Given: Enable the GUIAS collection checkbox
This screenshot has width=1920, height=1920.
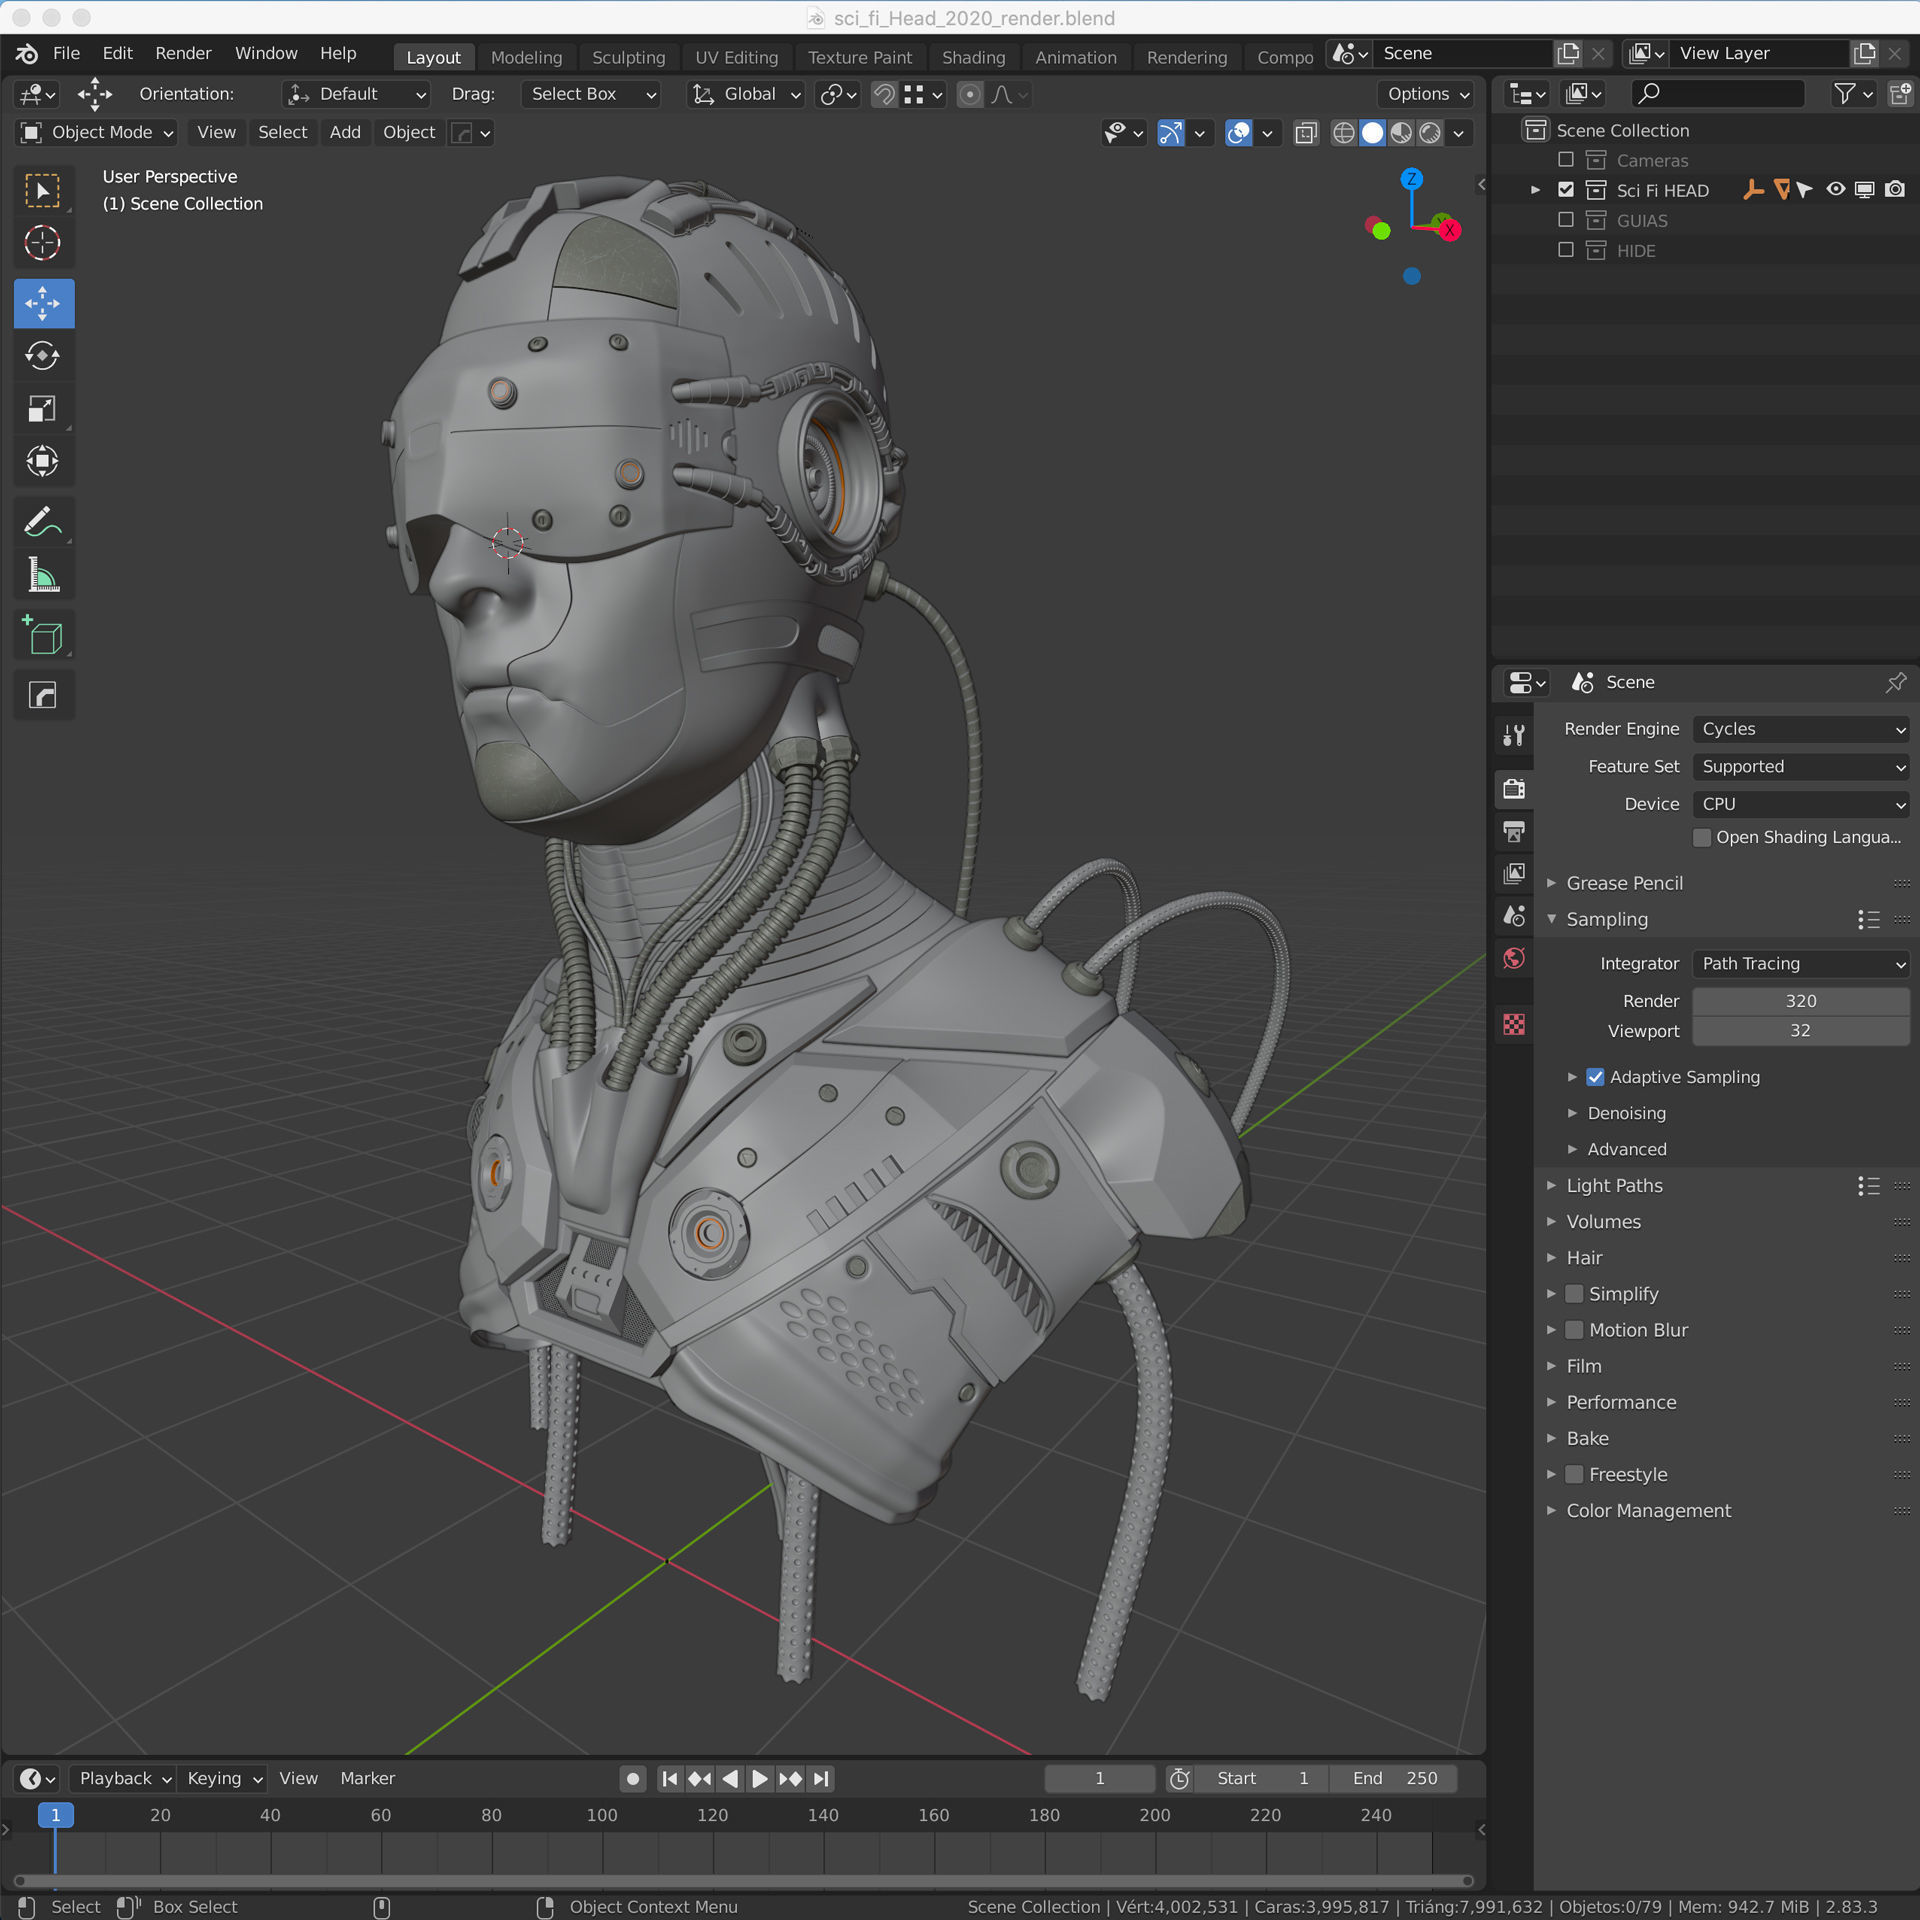Looking at the screenshot, I should tap(1566, 220).
